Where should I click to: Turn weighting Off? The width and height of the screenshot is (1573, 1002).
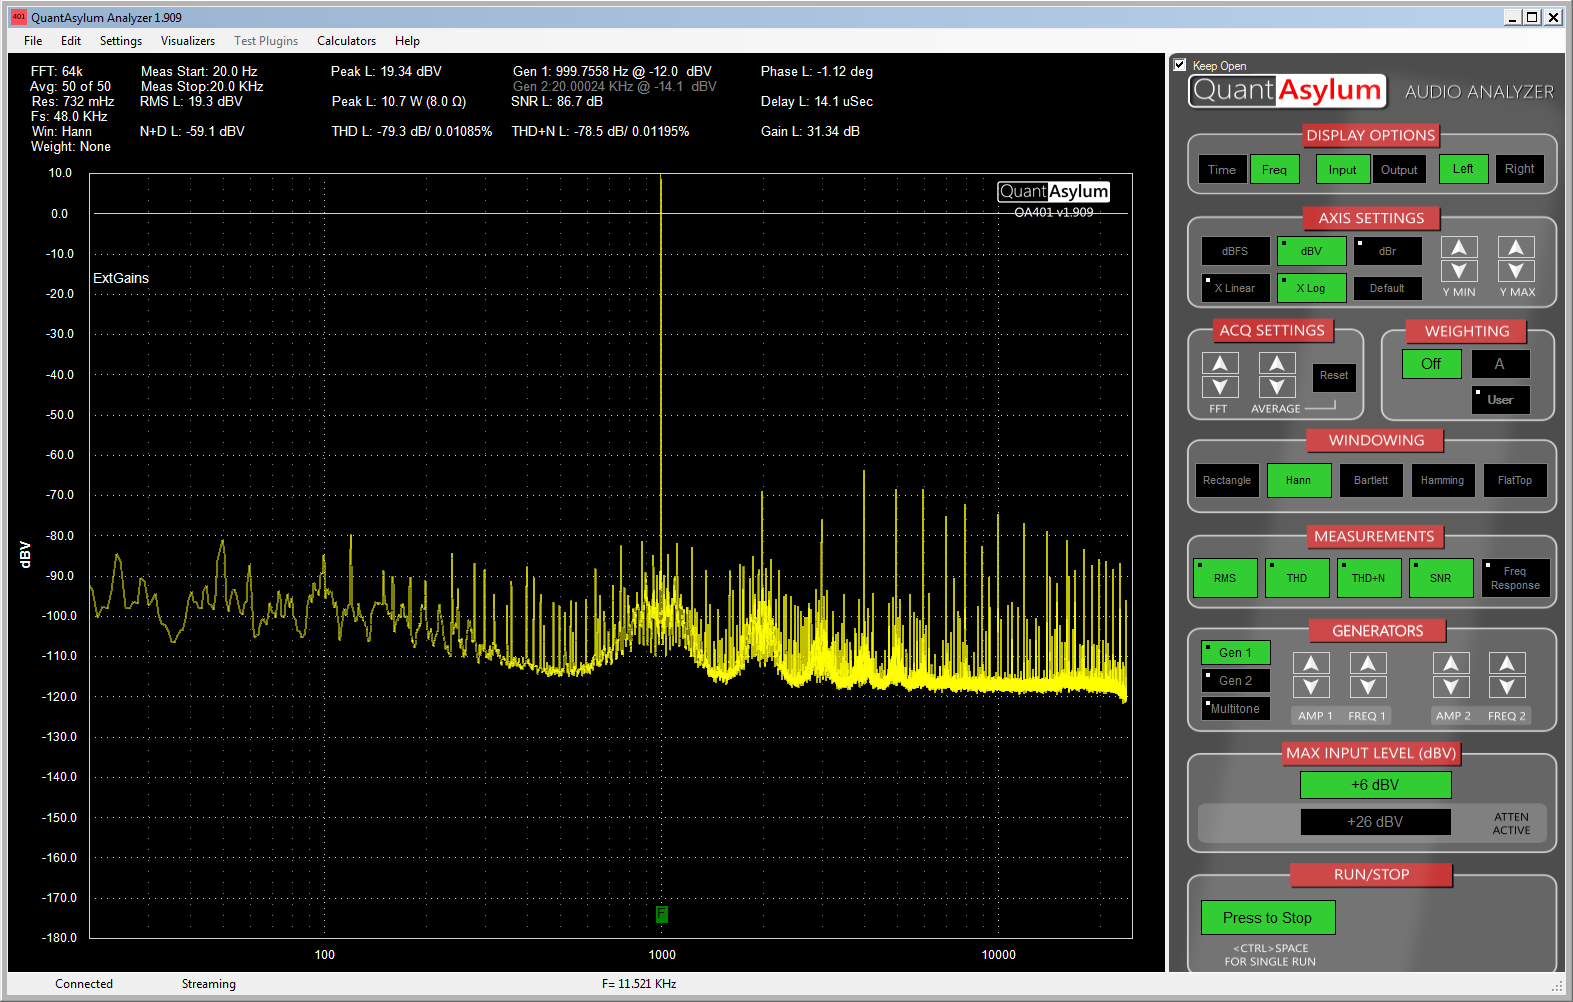pyautogui.click(x=1432, y=364)
